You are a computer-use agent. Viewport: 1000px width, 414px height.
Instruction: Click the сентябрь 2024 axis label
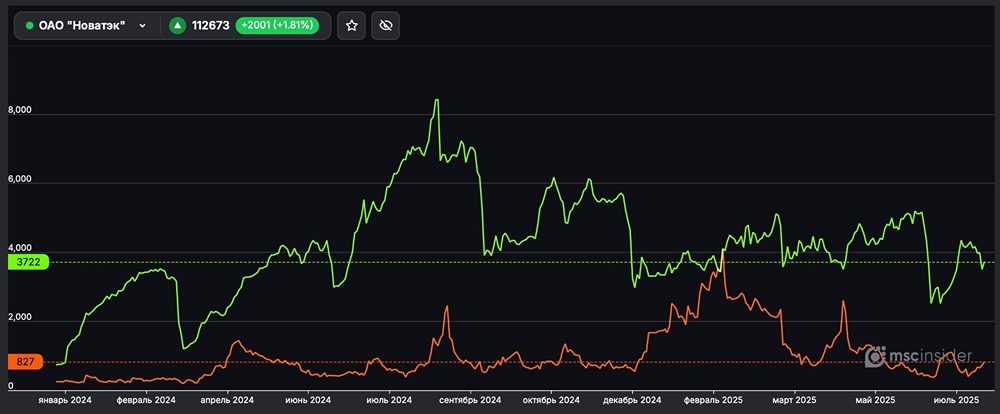[x=468, y=400]
